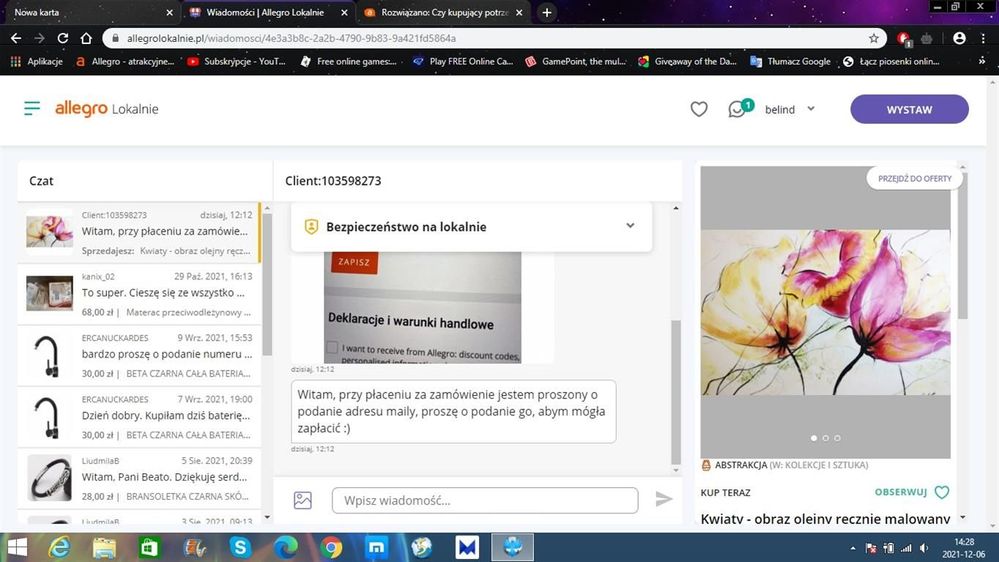Open the screenshot image in conversation

tap(422, 307)
